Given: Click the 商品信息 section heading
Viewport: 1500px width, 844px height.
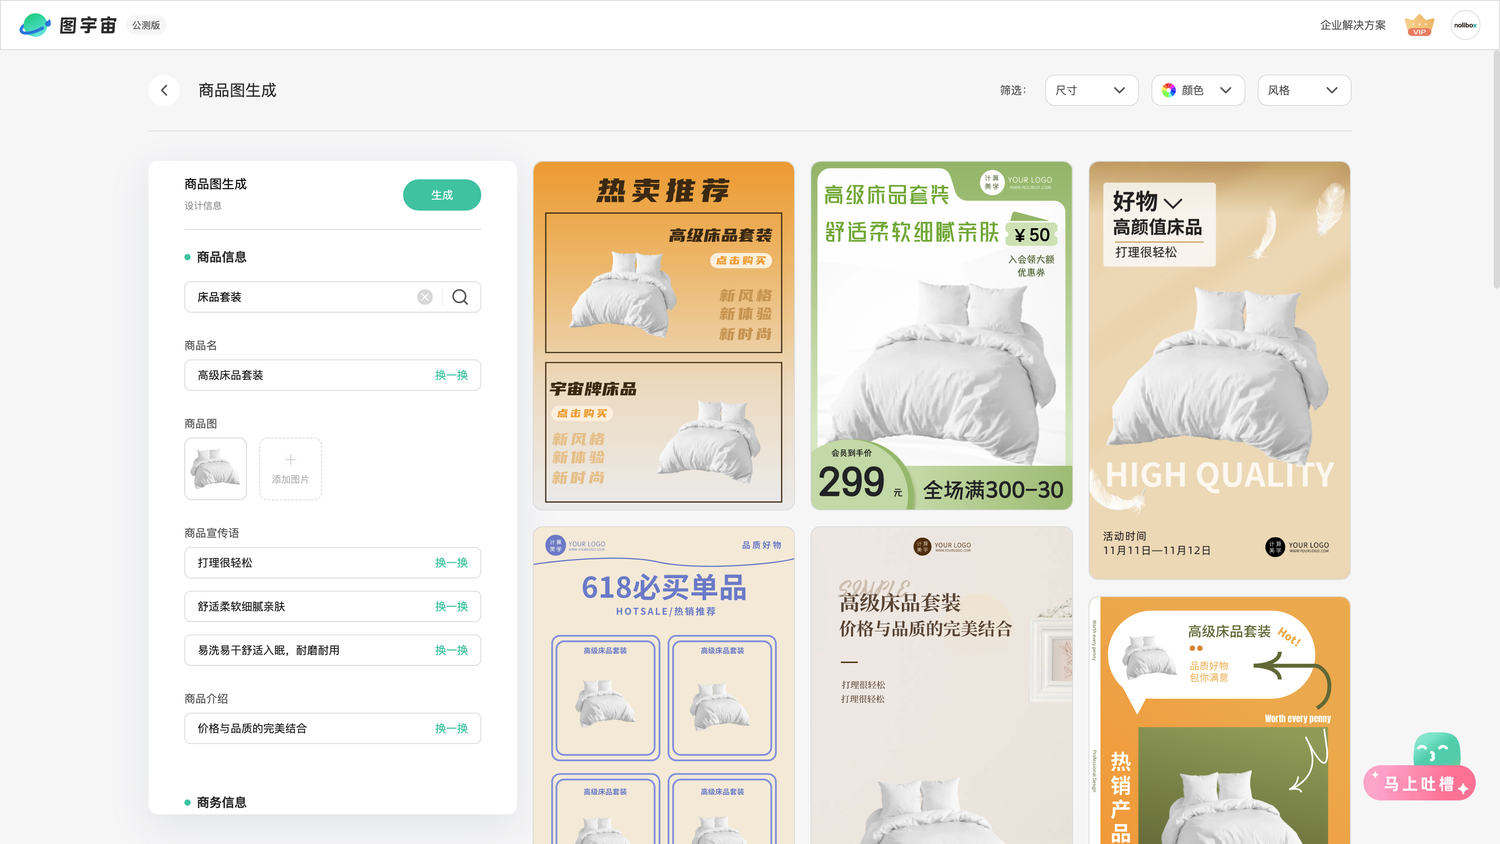Looking at the screenshot, I should (x=221, y=257).
